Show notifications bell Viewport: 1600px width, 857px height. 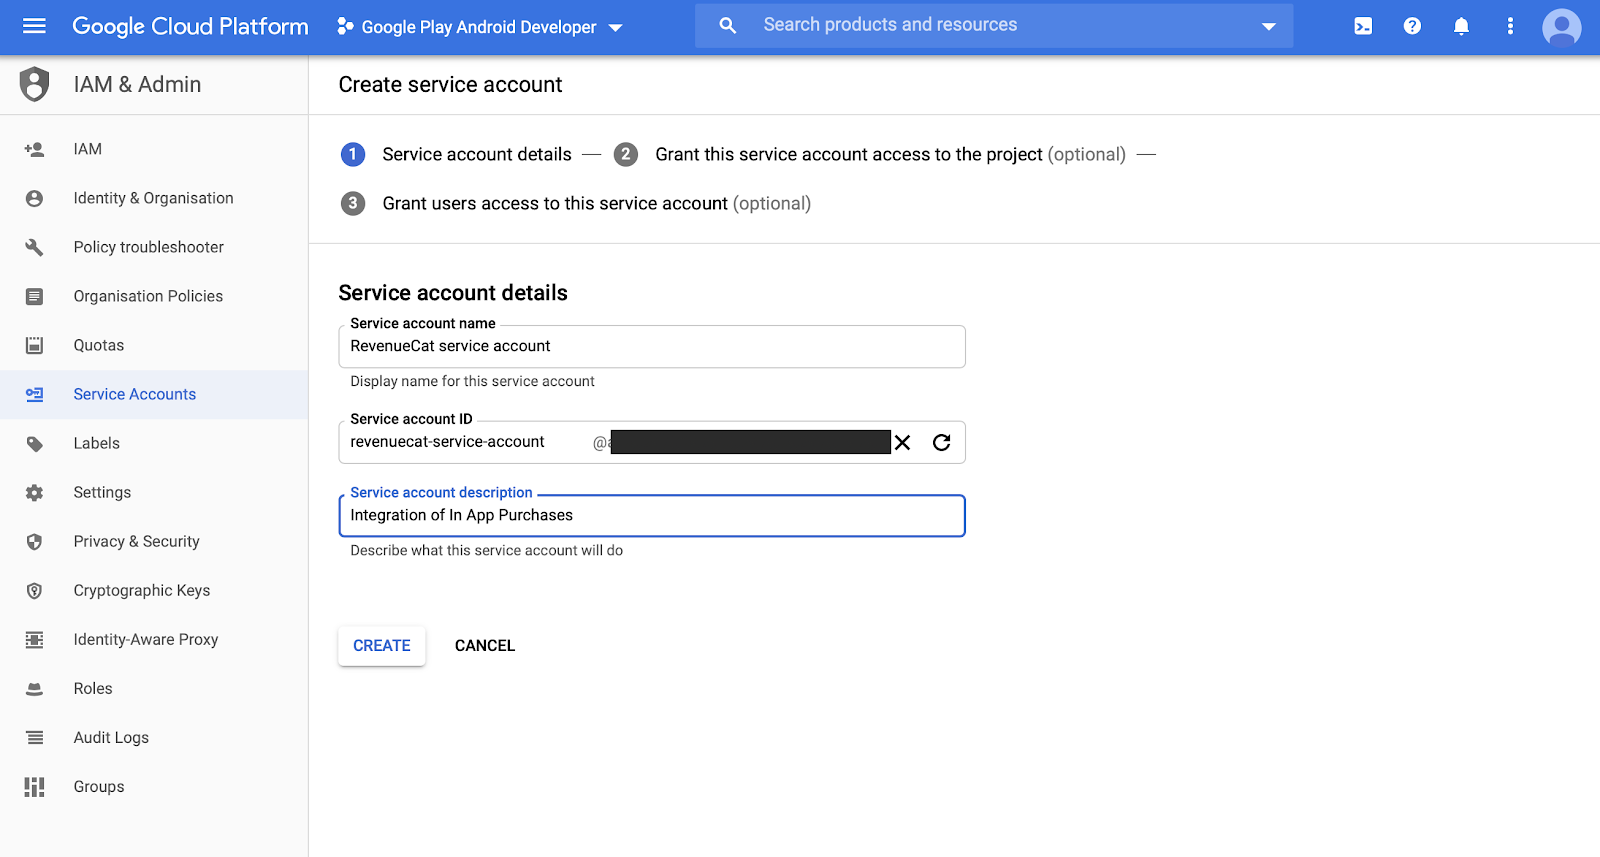pyautogui.click(x=1461, y=26)
